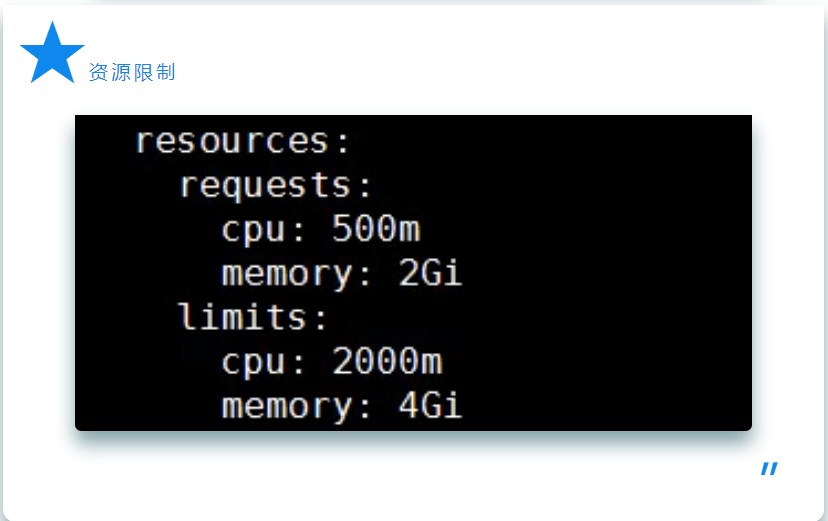Click the 限制 characters in the heading
This screenshot has height=521, width=828.
[x=154, y=72]
